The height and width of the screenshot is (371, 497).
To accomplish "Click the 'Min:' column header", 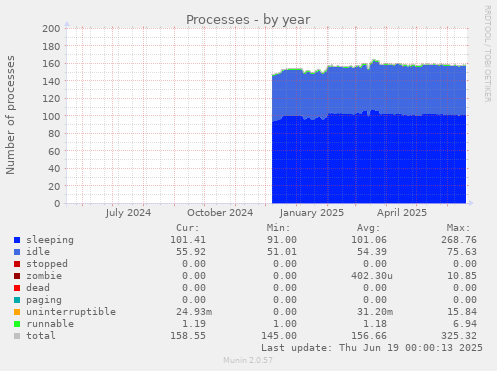I will coord(278,228).
